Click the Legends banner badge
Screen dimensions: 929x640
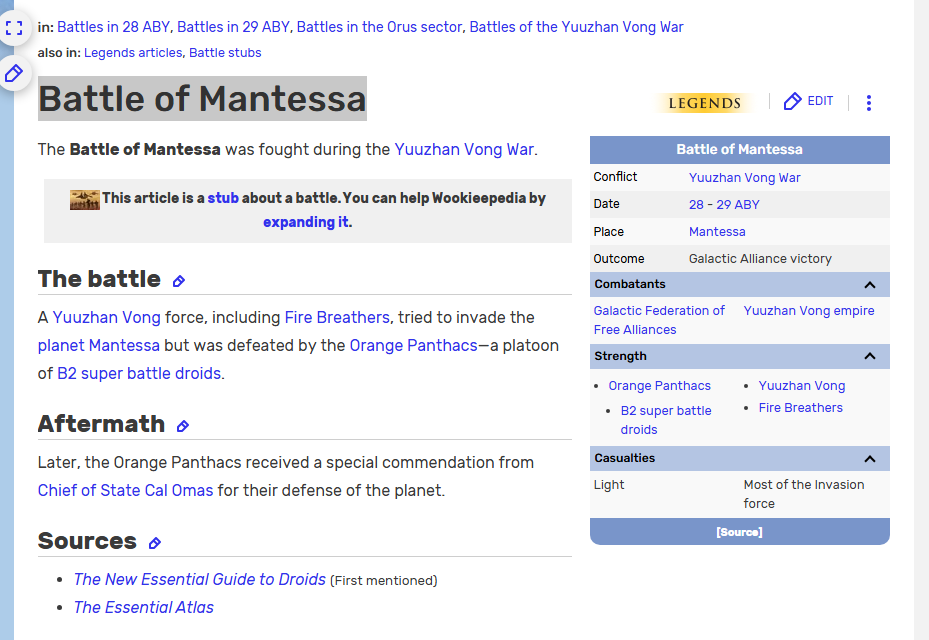704,103
